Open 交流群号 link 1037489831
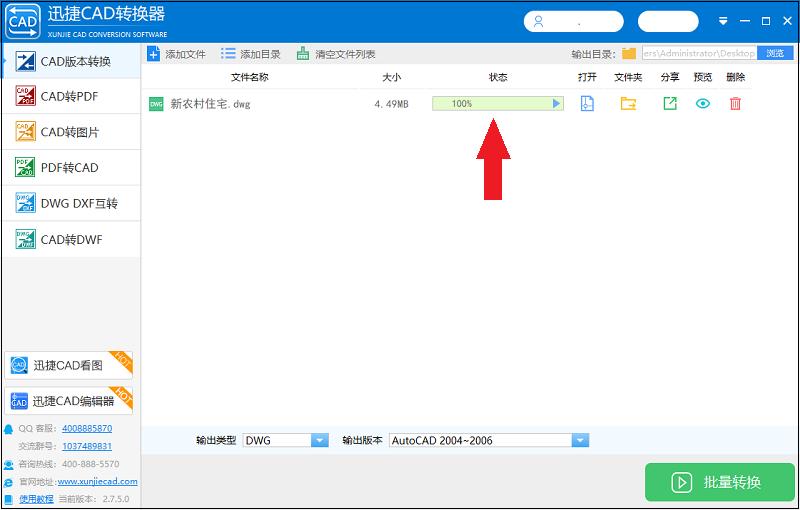This screenshot has width=800, height=510. [x=87, y=446]
